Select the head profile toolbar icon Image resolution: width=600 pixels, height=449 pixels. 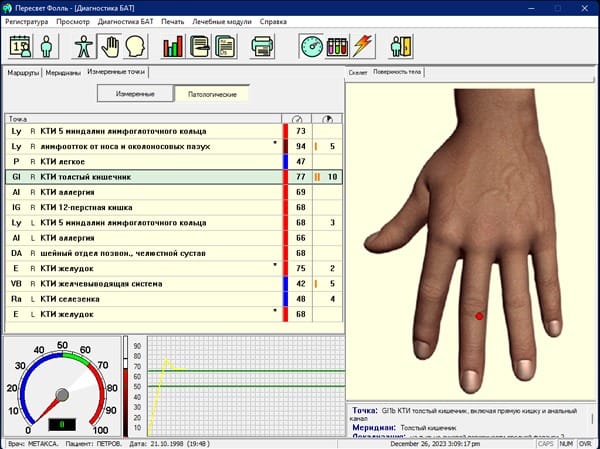tap(135, 45)
